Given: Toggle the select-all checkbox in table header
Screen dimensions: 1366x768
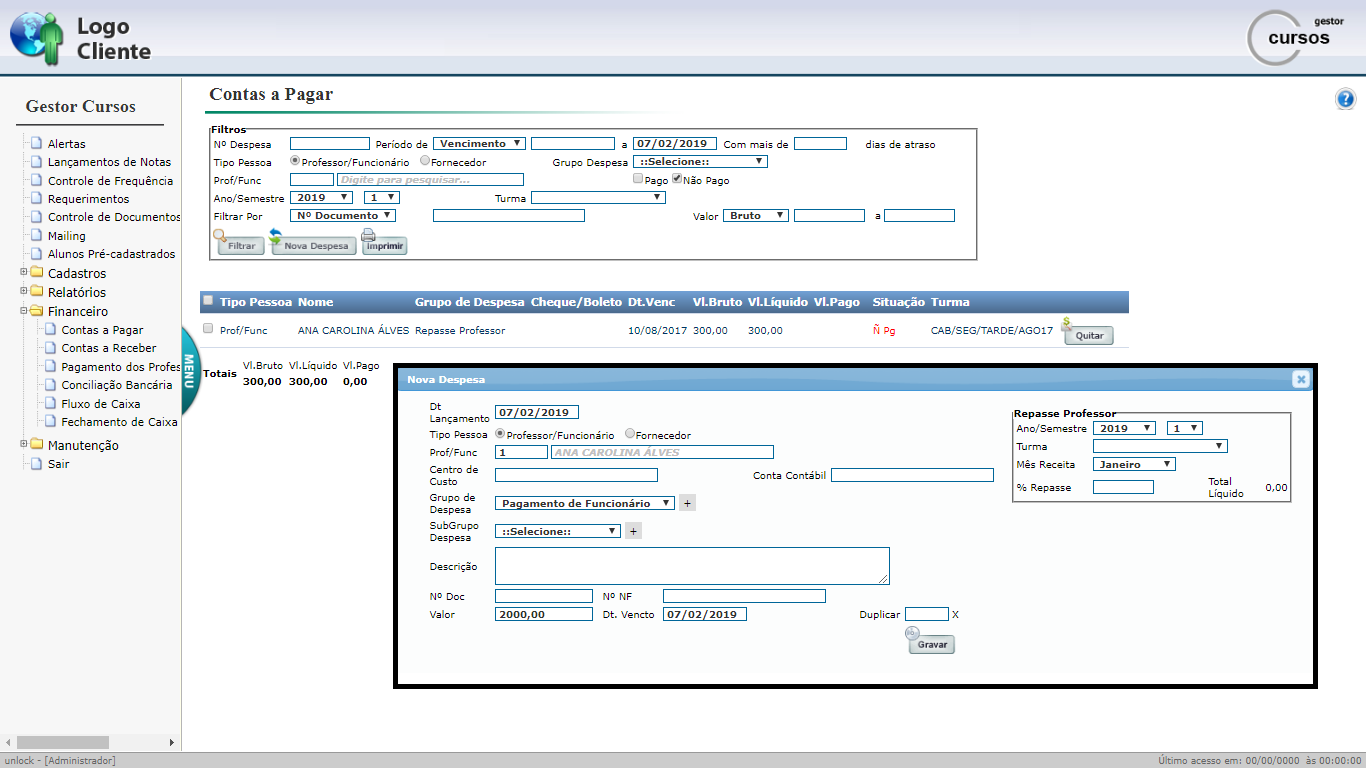Looking at the screenshot, I should click(x=208, y=300).
